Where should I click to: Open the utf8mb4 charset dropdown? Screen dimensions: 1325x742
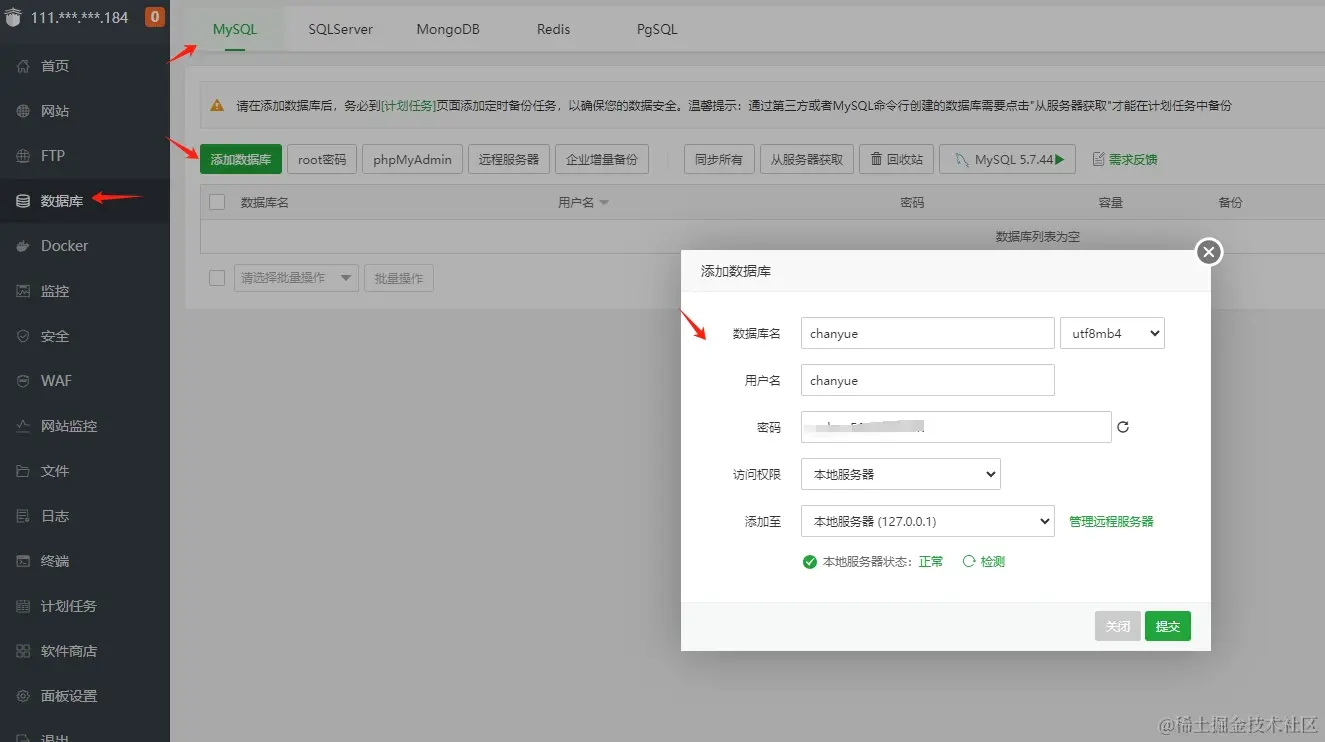pyautogui.click(x=1112, y=333)
